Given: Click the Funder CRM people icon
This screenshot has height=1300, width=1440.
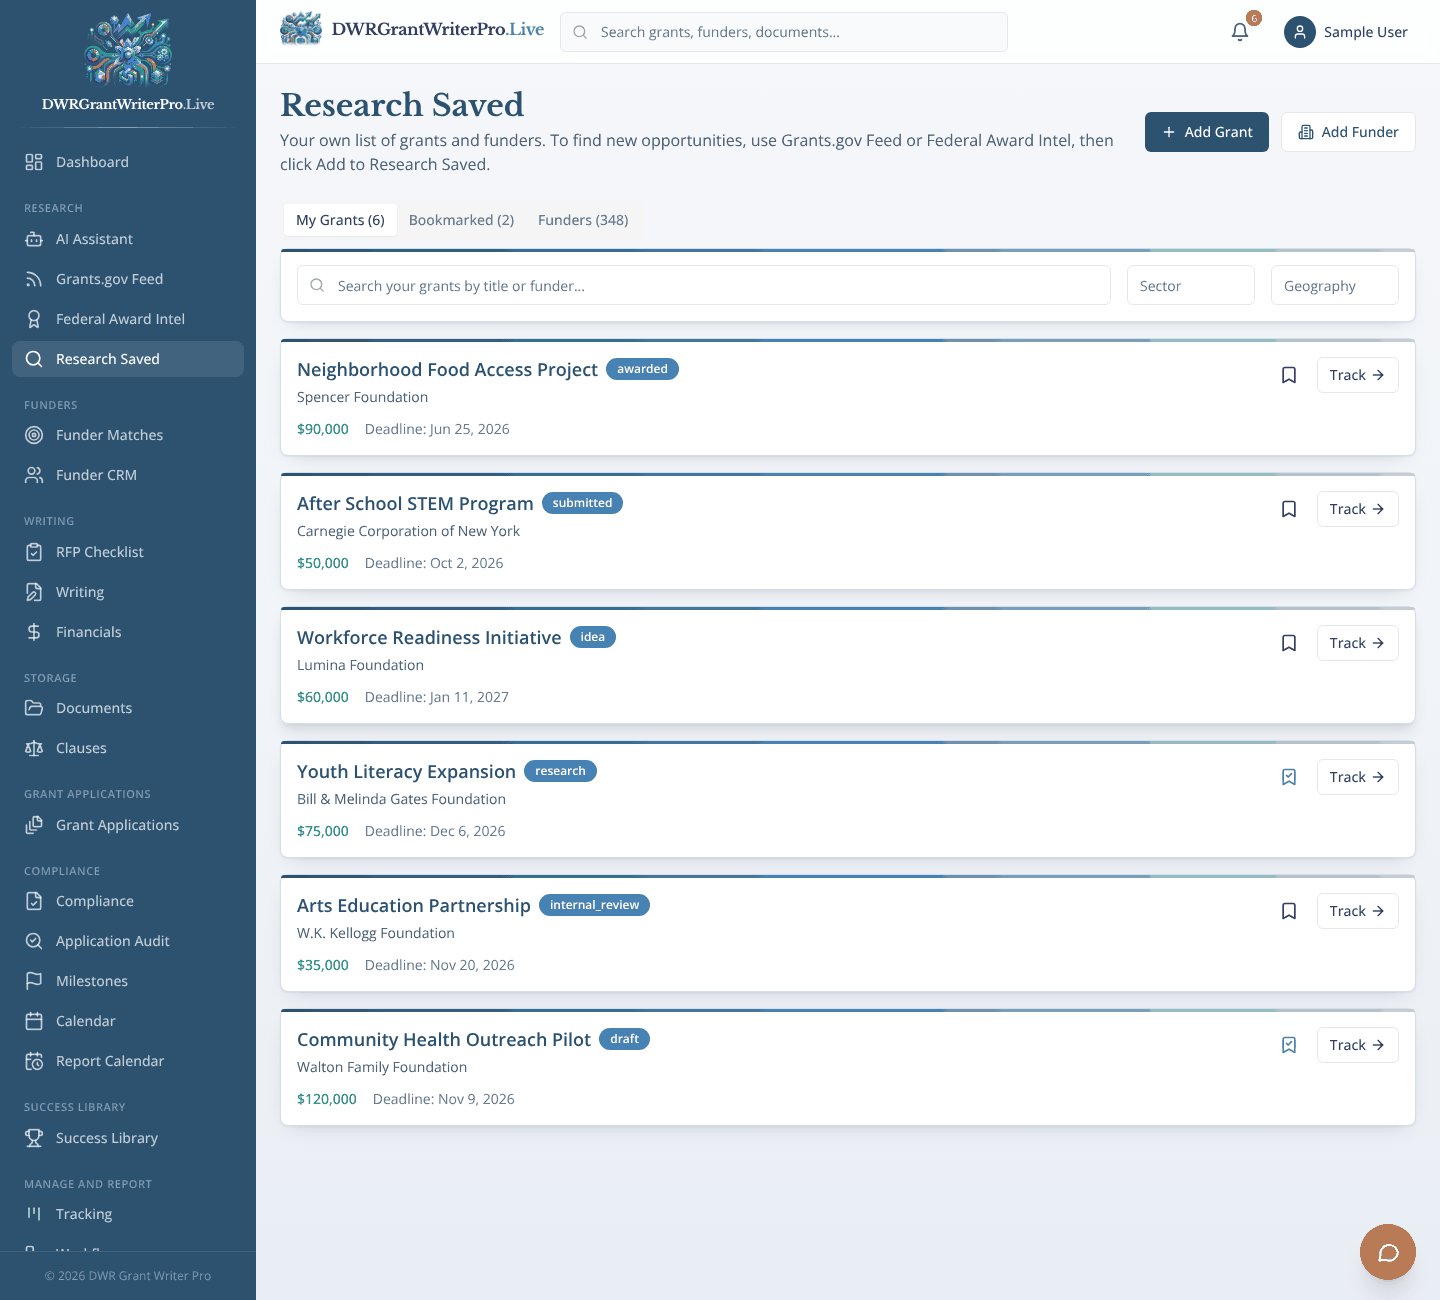Looking at the screenshot, I should pyautogui.click(x=34, y=475).
